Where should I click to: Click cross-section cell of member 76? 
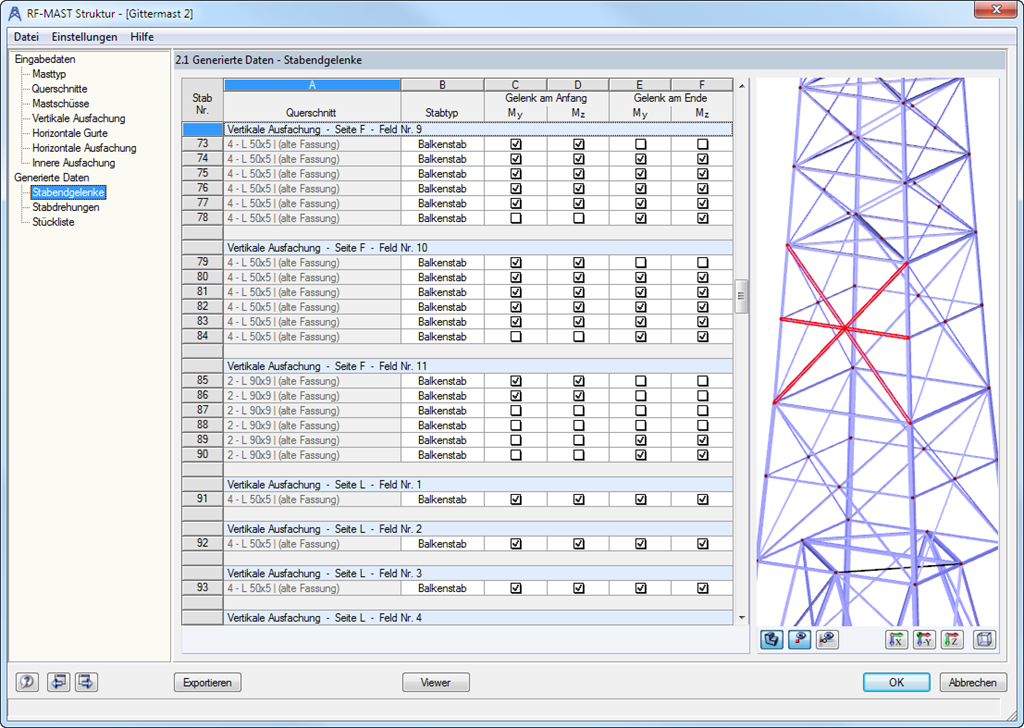(312, 189)
